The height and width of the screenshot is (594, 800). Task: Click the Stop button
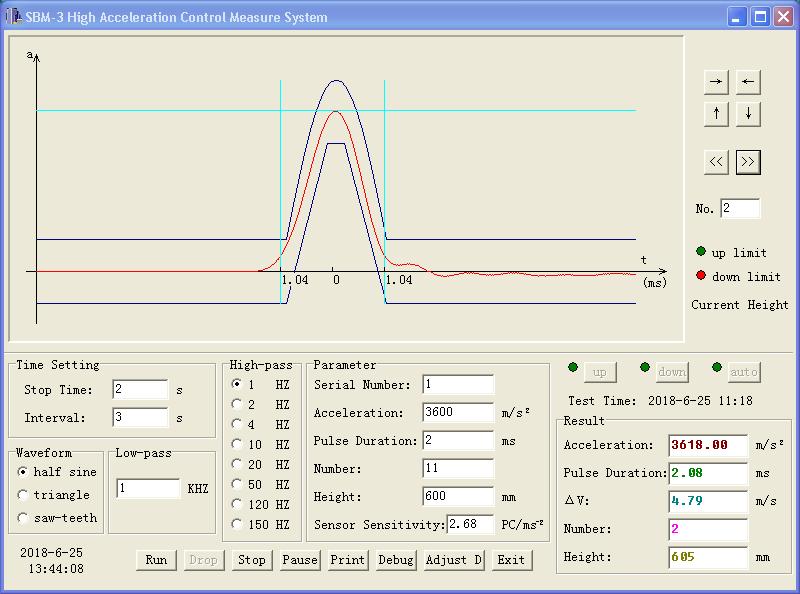[x=252, y=560]
